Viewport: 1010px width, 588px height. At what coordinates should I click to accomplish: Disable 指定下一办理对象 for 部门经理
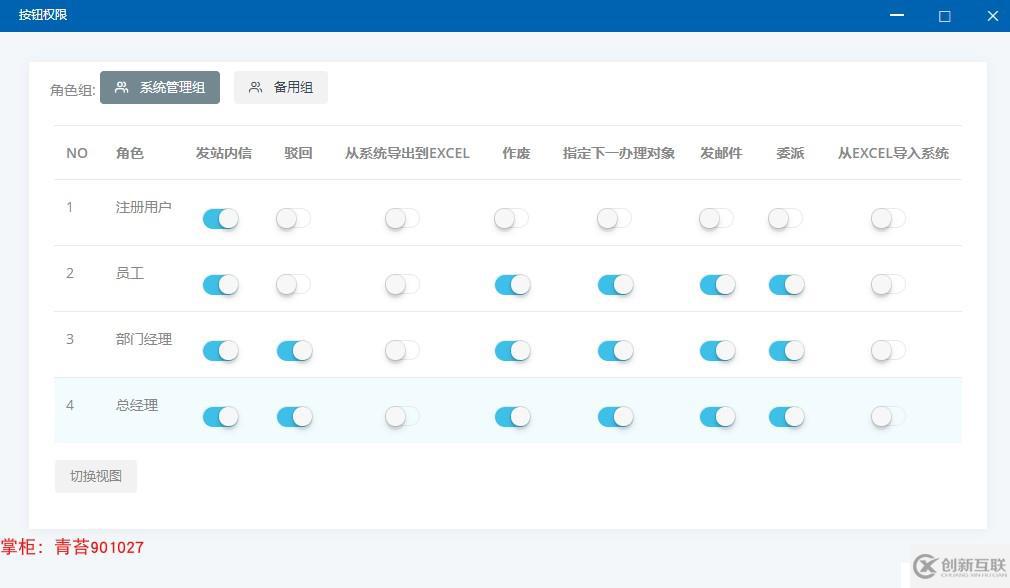coord(615,350)
